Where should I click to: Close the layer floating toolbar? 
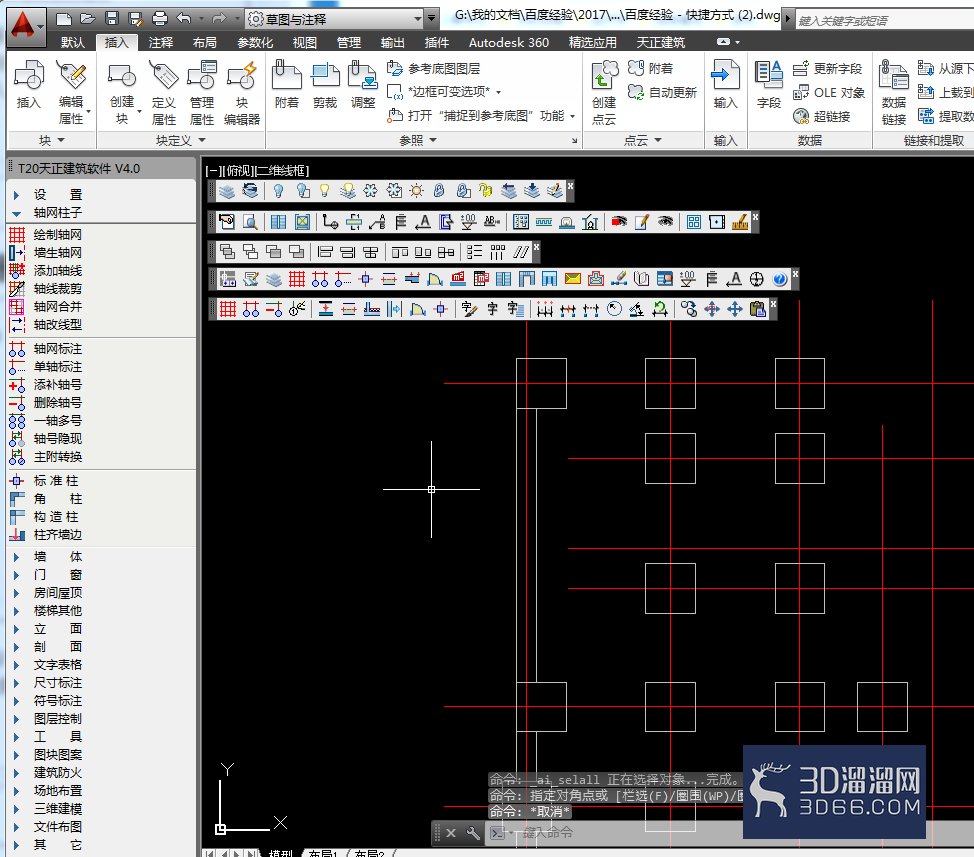coord(570,185)
